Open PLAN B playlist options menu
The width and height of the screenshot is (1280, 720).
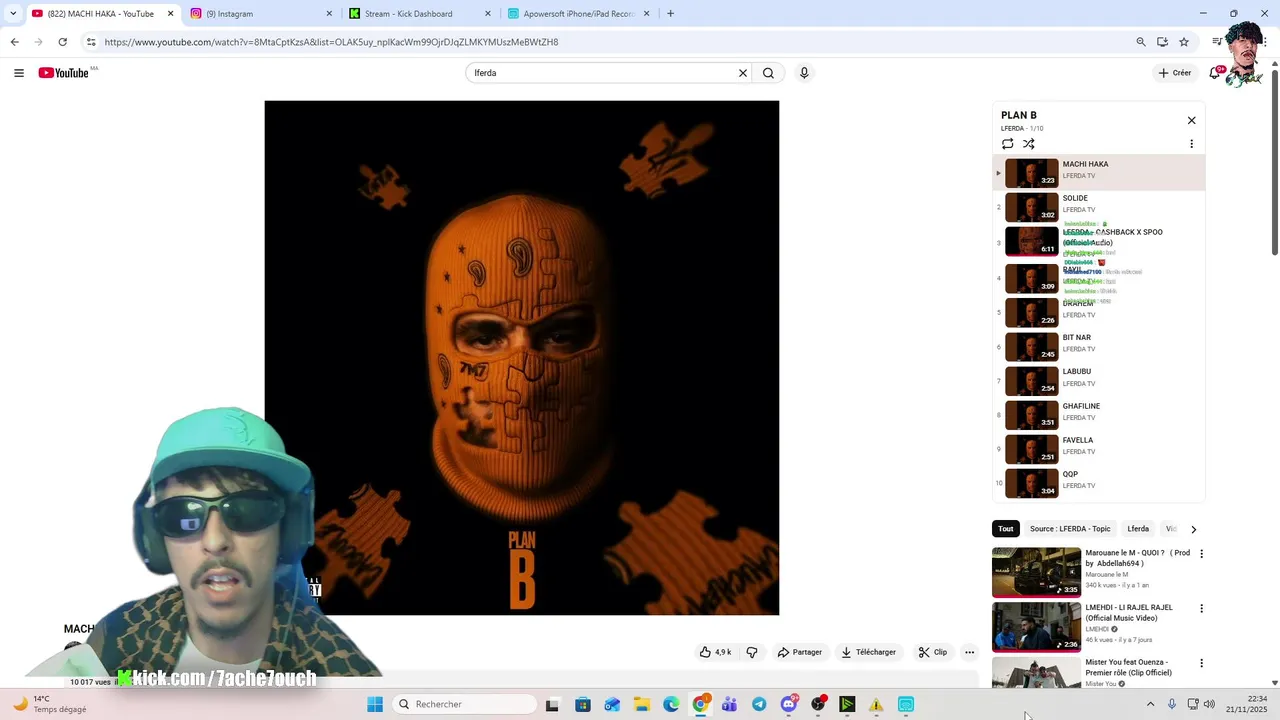click(x=1191, y=144)
